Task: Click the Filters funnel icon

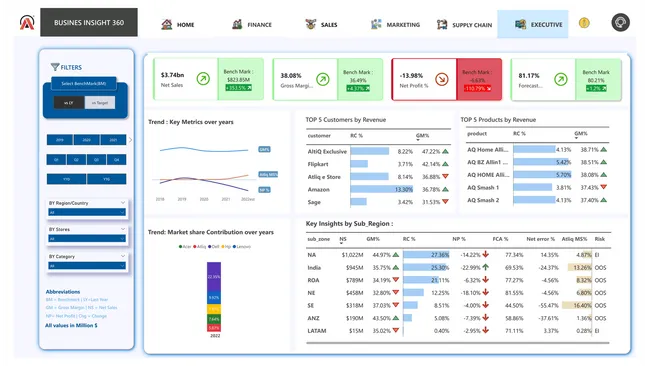Action: click(x=55, y=67)
